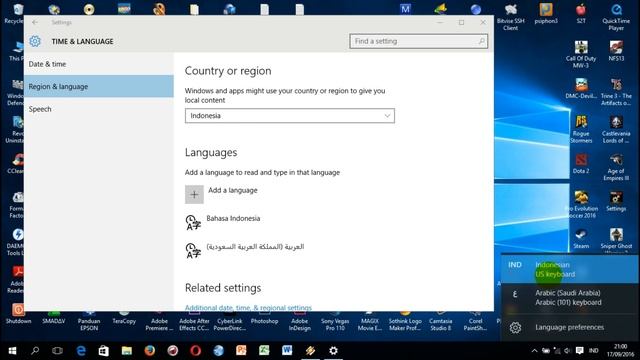Expand the Indonesia country or region dropdown
The width and height of the screenshot is (640, 360).
pyautogui.click(x=290, y=116)
